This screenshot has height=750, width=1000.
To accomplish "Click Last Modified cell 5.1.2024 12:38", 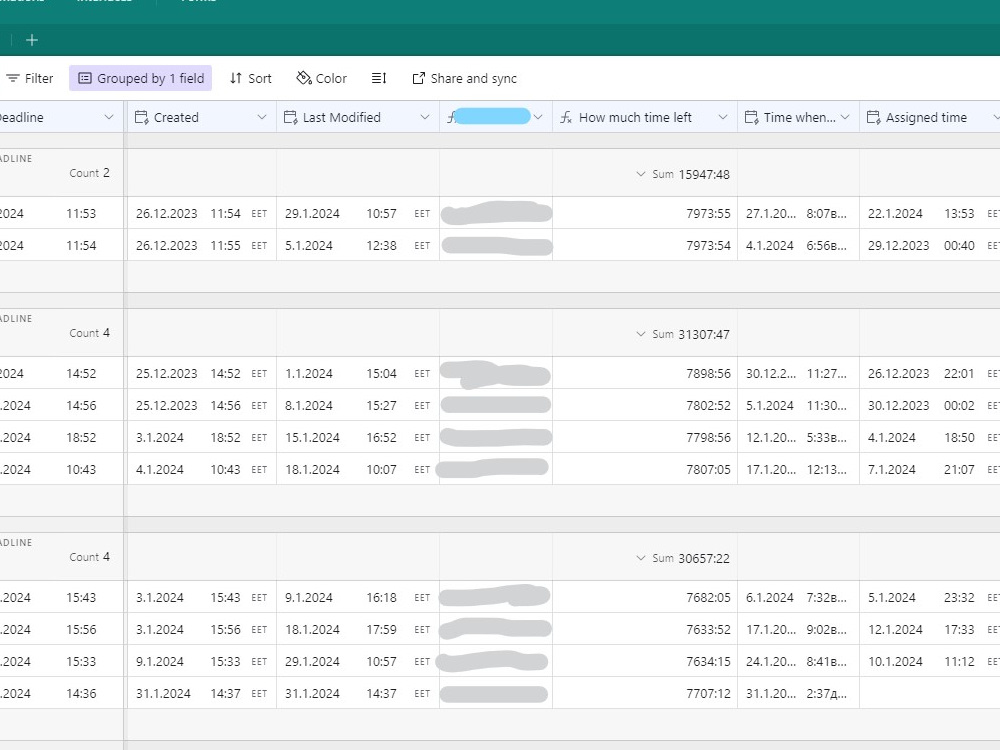I will (x=358, y=245).
